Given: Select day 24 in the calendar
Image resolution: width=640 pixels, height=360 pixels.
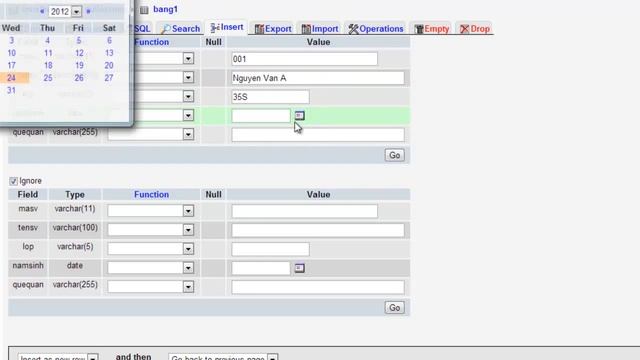Looking at the screenshot, I should pos(11,78).
